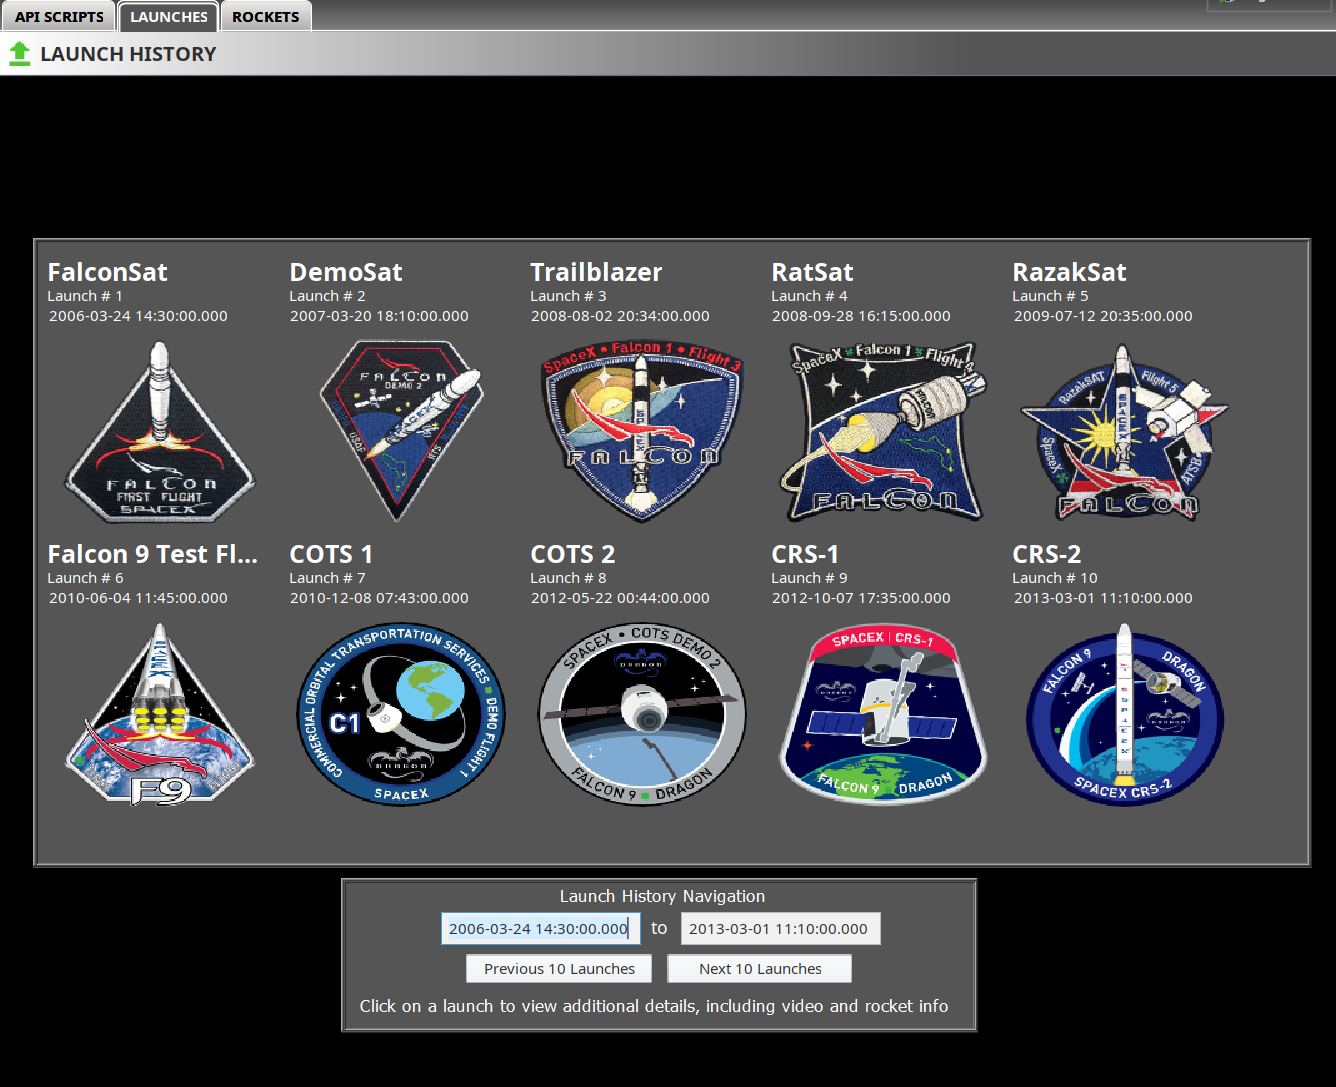Click the FalconSat title
The image size is (1336, 1087).
coord(107,272)
